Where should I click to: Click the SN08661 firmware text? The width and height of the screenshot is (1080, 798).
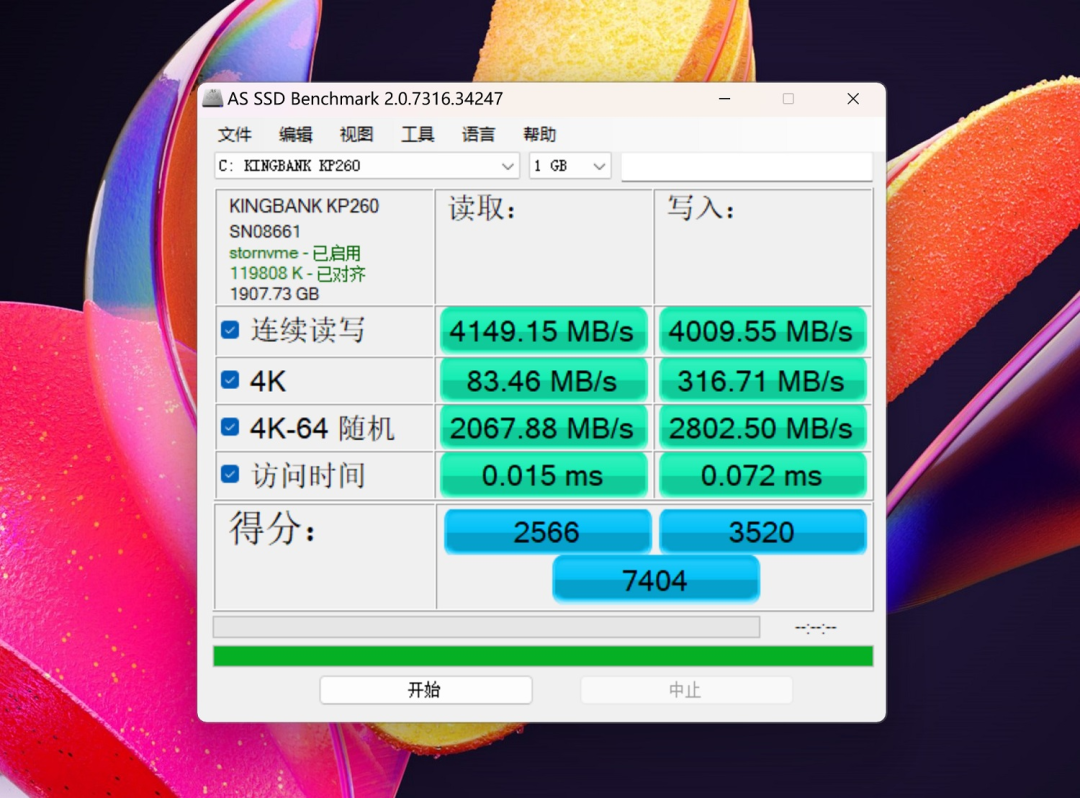pyautogui.click(x=264, y=231)
